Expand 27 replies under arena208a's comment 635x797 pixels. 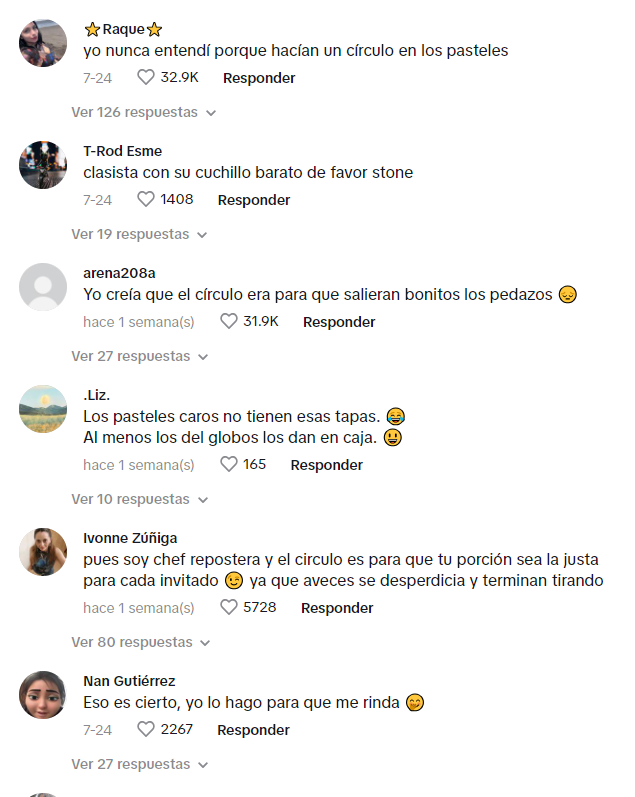140,356
